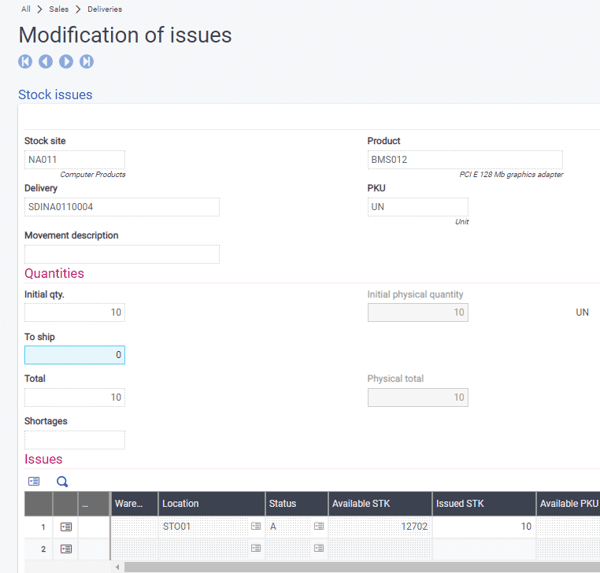This screenshot has height=573, width=600.
Task: Open Location lookup for STO01 row
Action: point(255,526)
